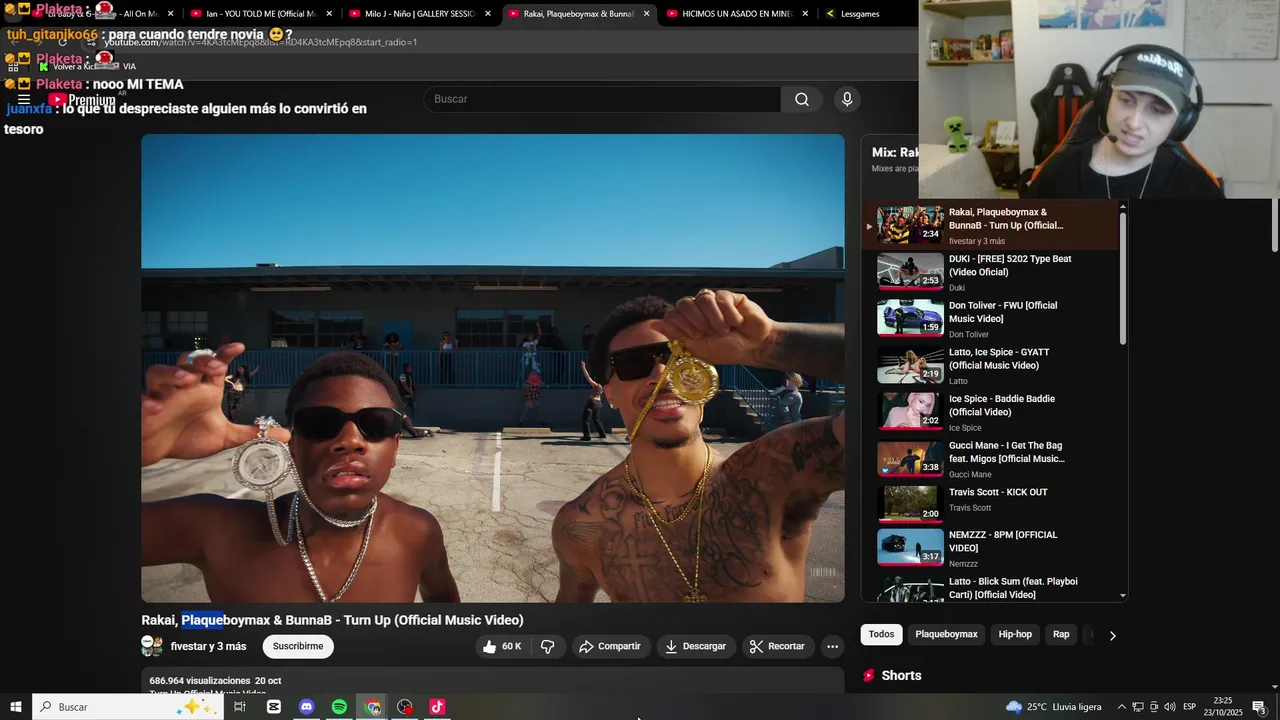Open the fivestar channel avatar

point(152,646)
